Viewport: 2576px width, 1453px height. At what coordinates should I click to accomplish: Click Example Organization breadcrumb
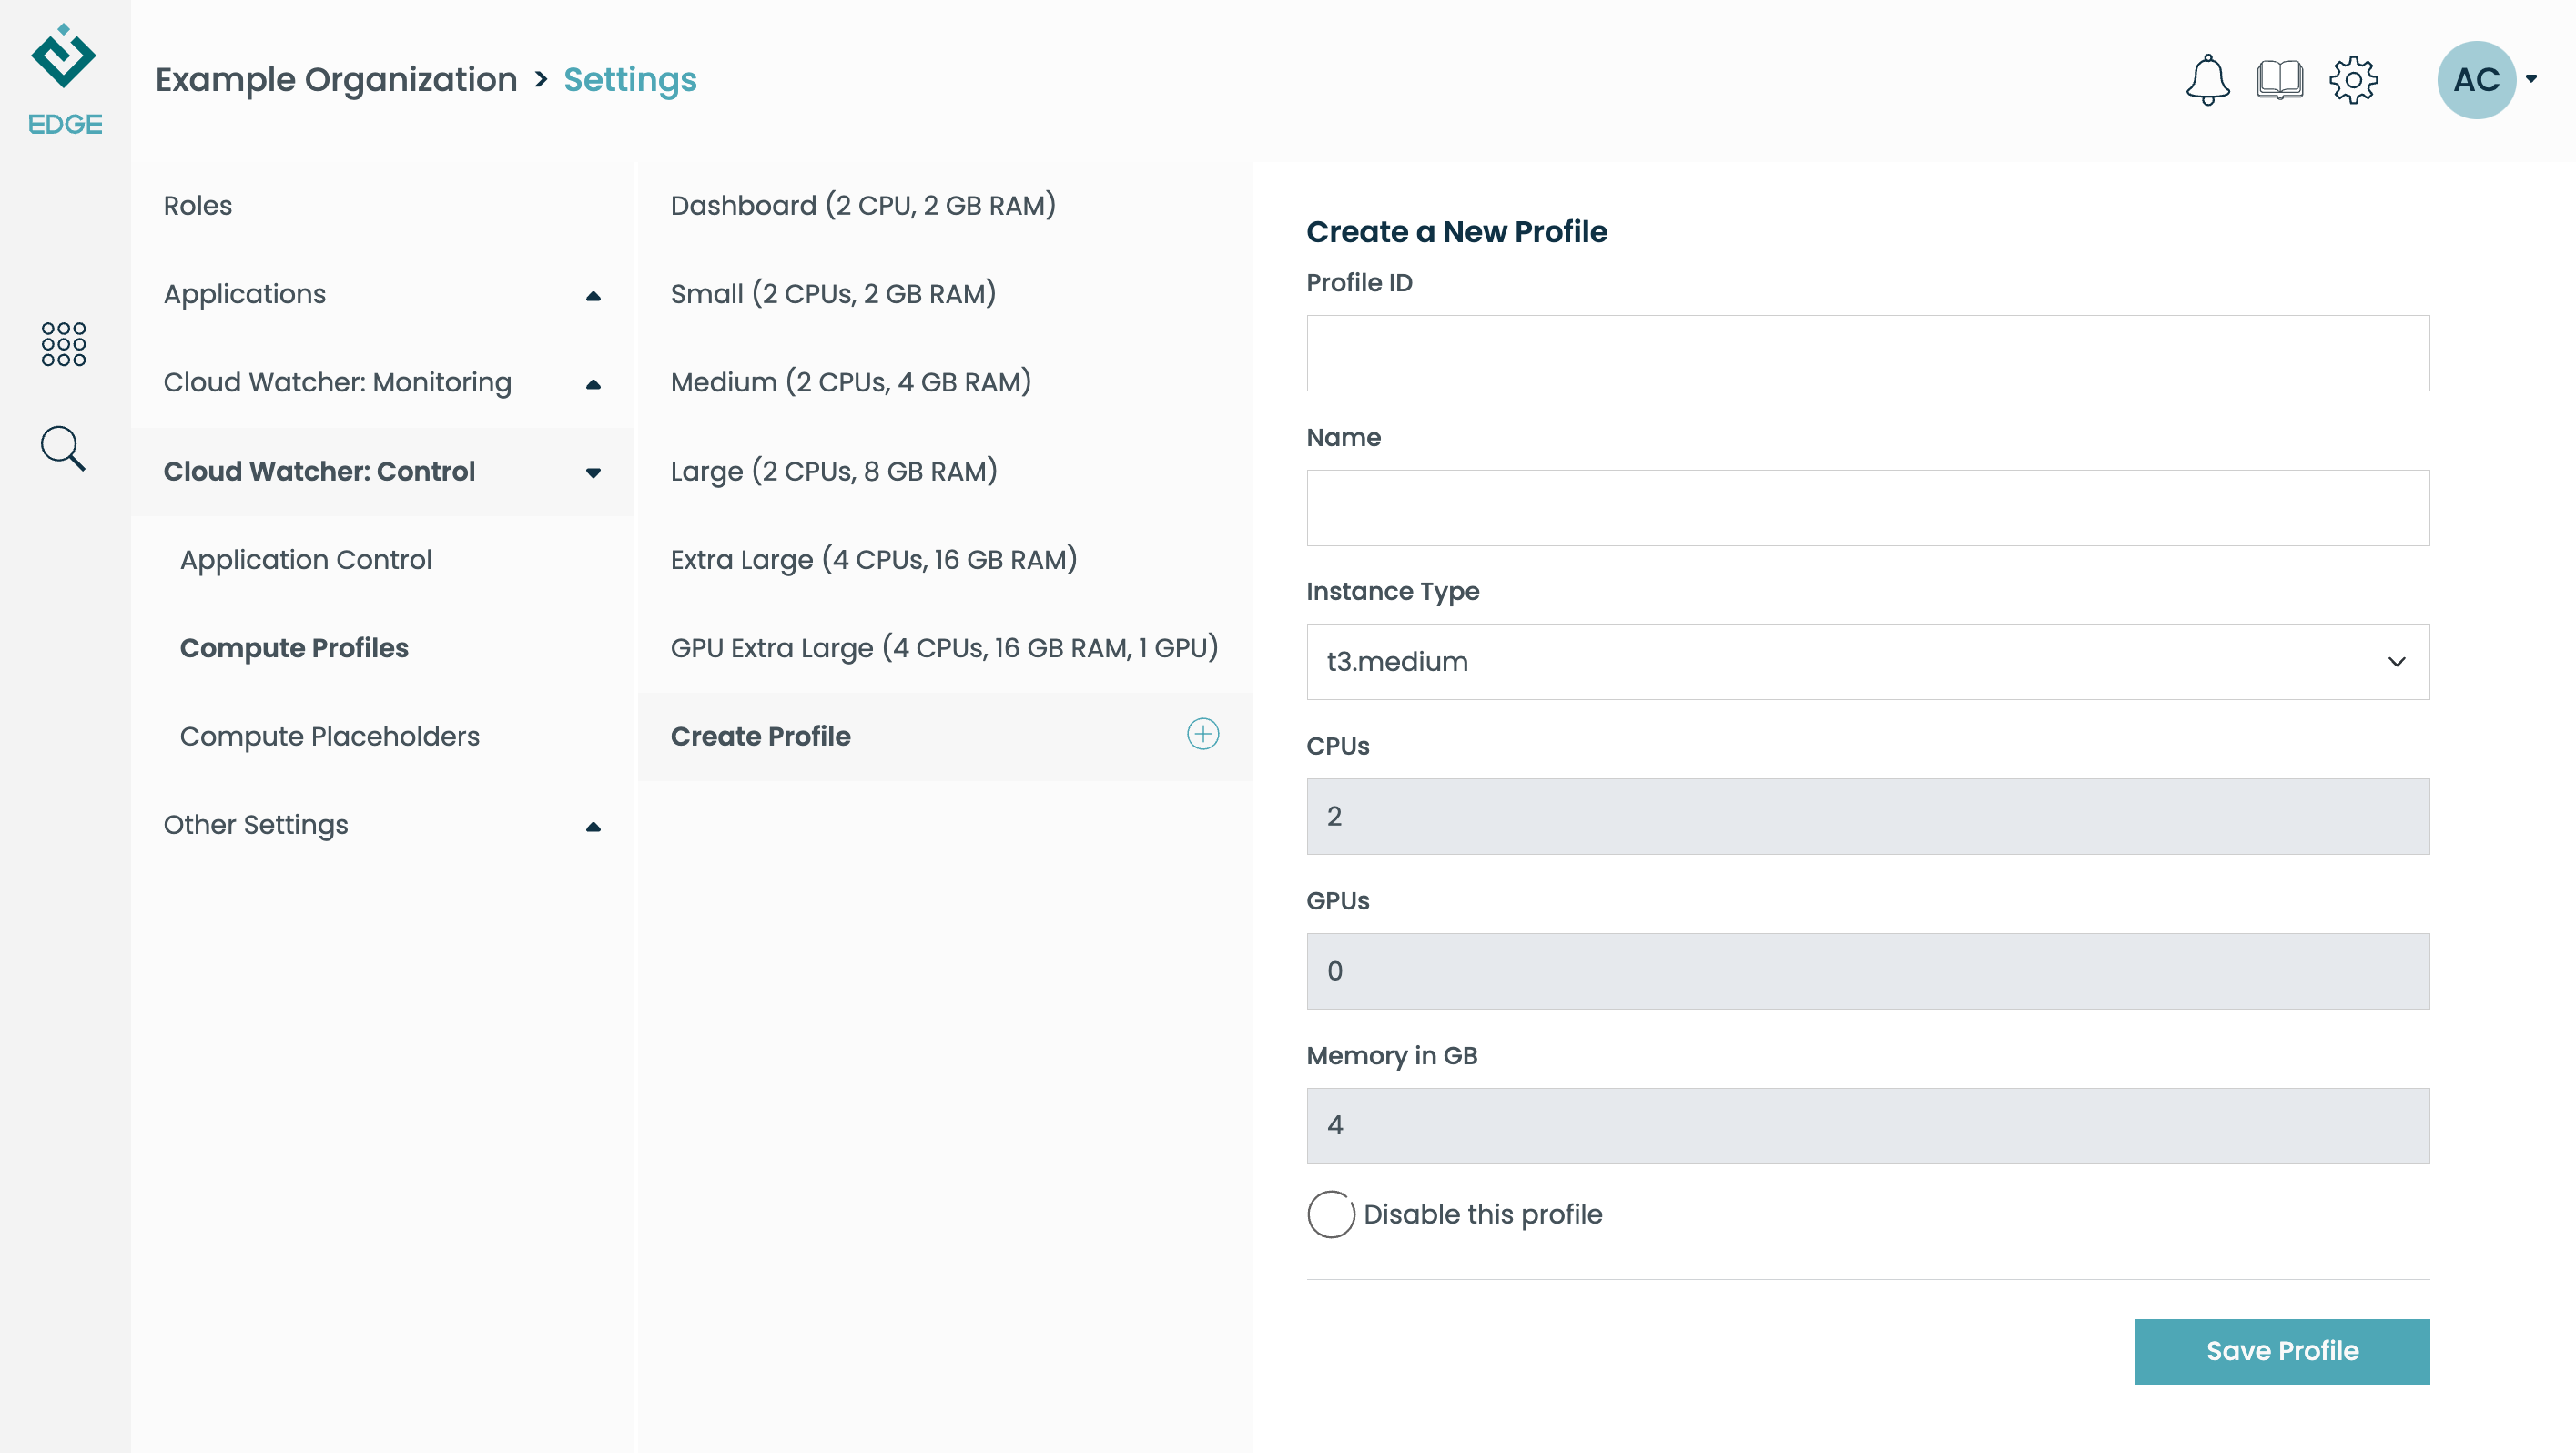[x=336, y=79]
